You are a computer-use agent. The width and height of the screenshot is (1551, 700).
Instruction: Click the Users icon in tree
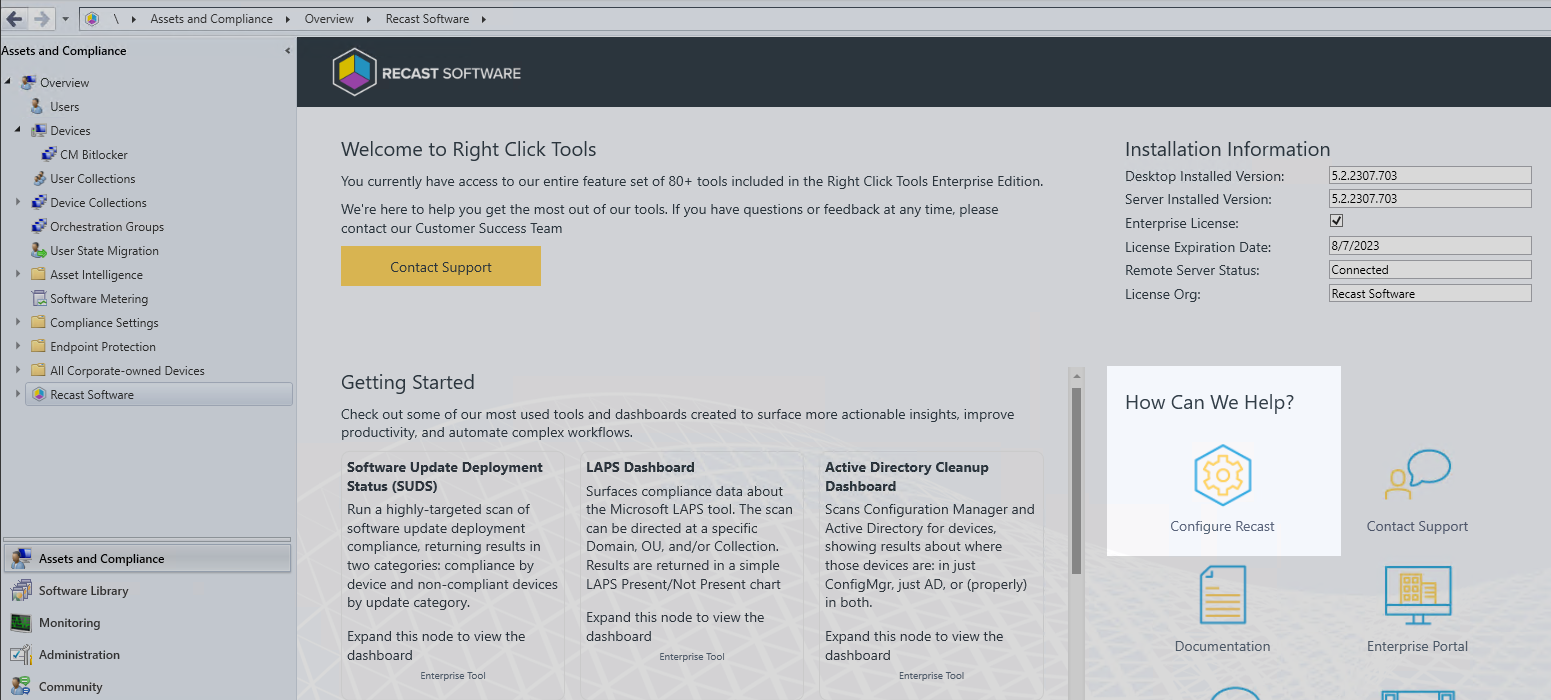(x=38, y=107)
